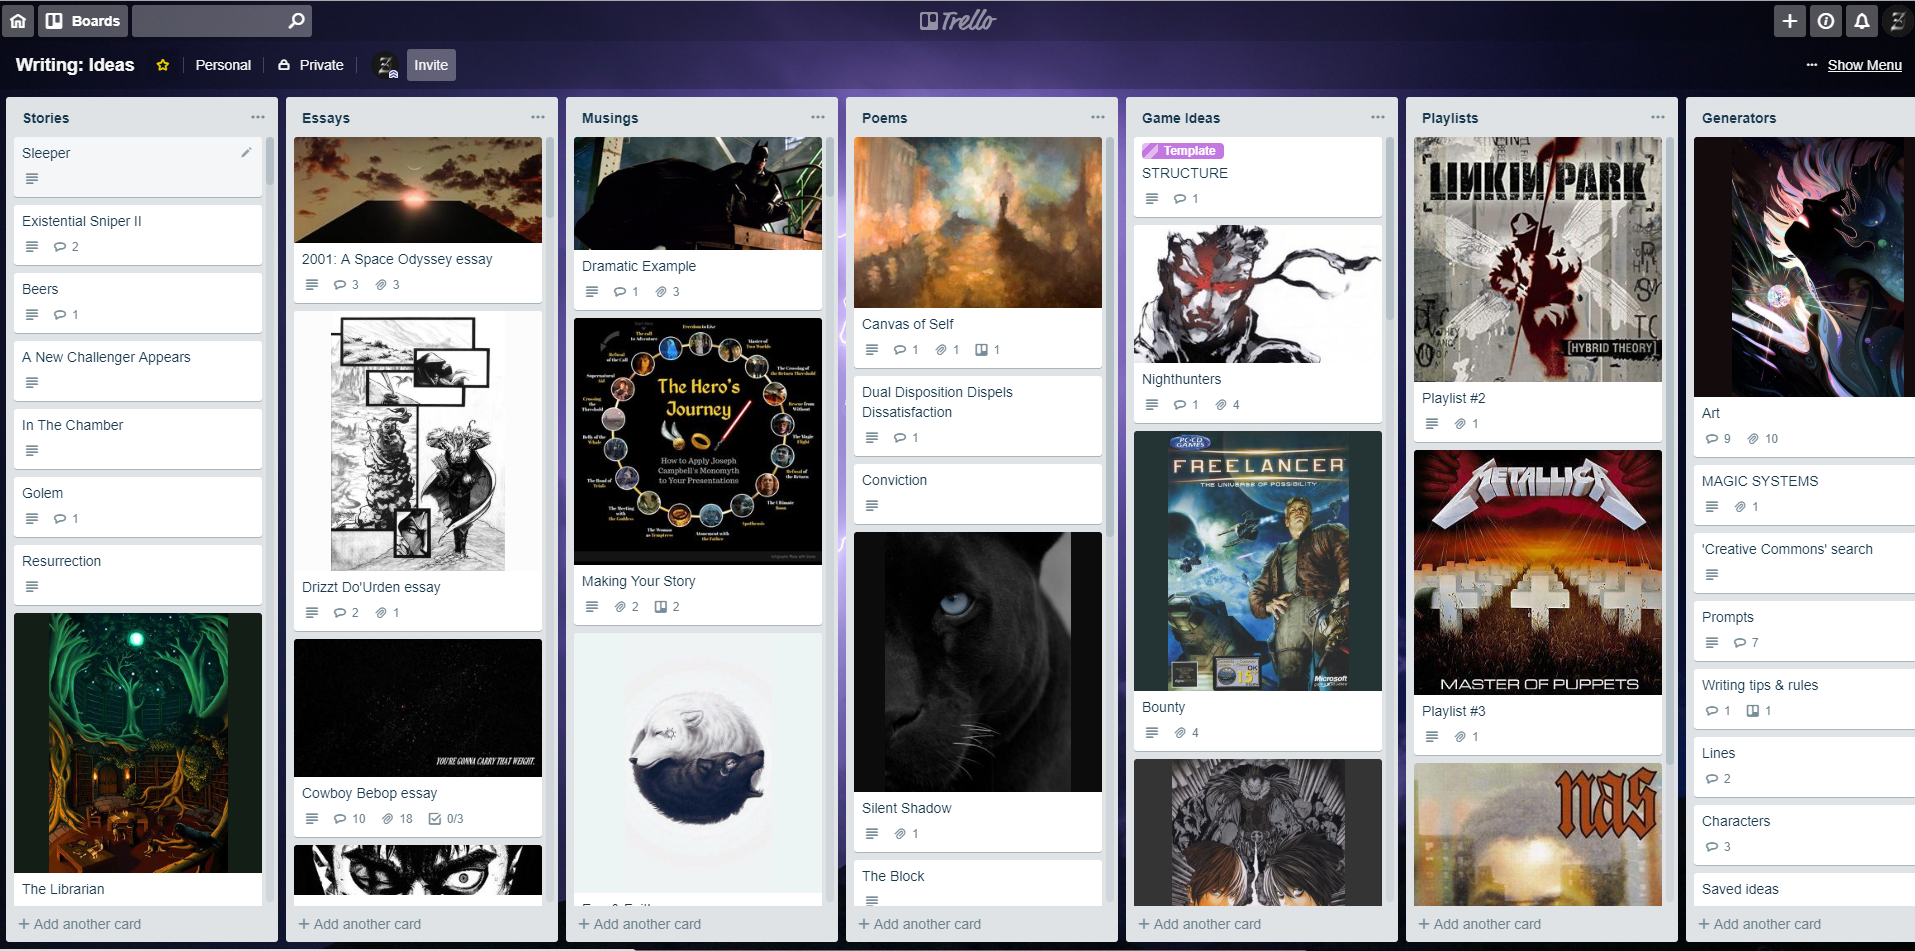Viewport: 1915px width, 951px height.
Task: Click the create plus icon in header
Action: [1789, 21]
